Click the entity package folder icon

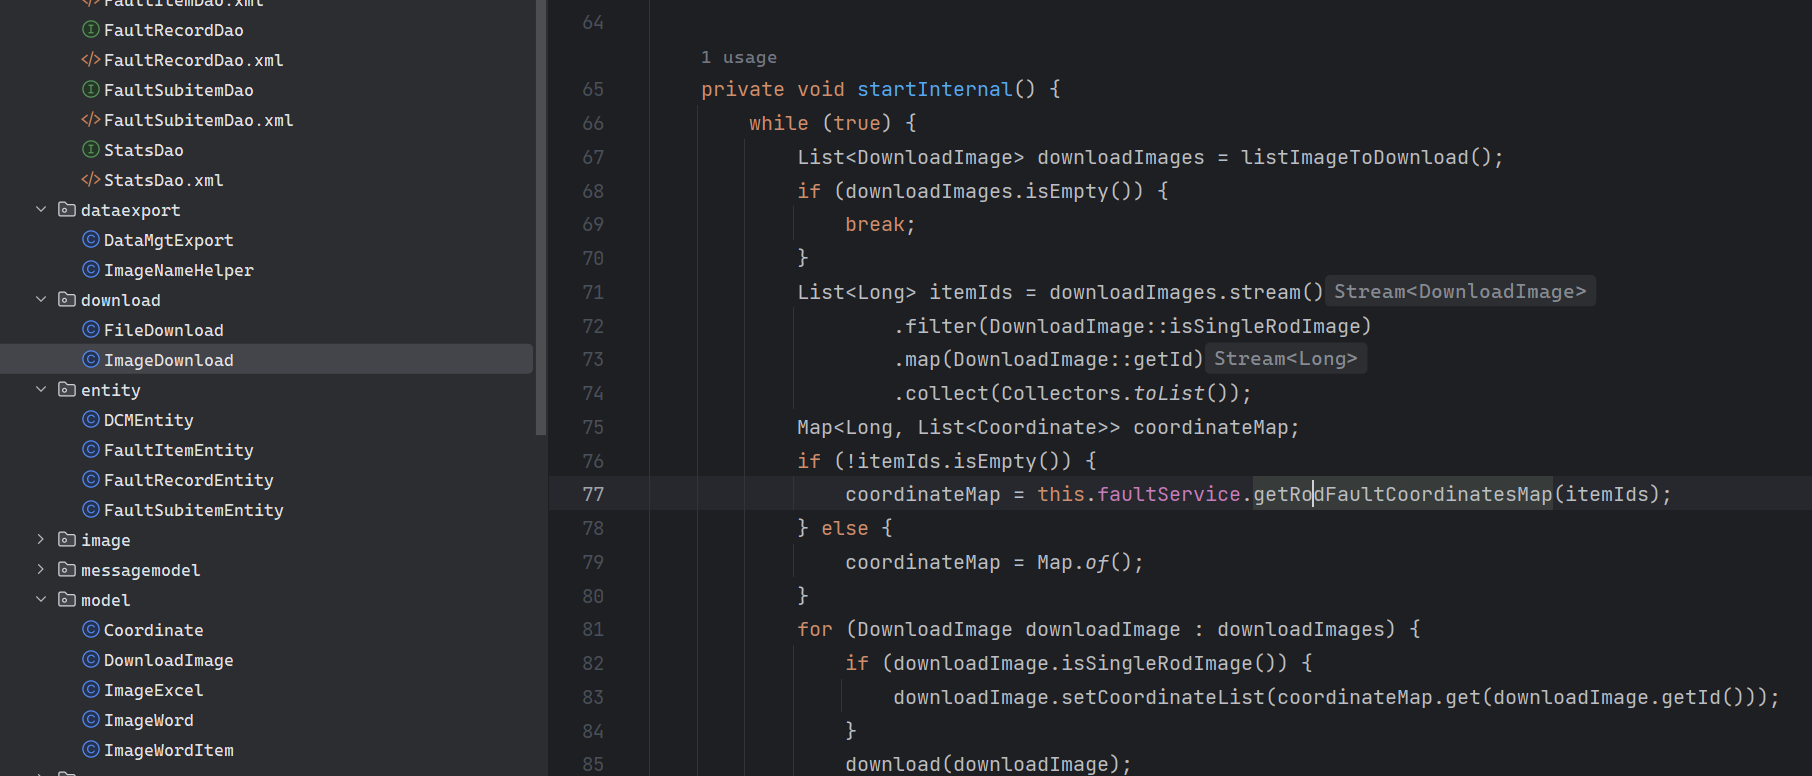click(67, 390)
